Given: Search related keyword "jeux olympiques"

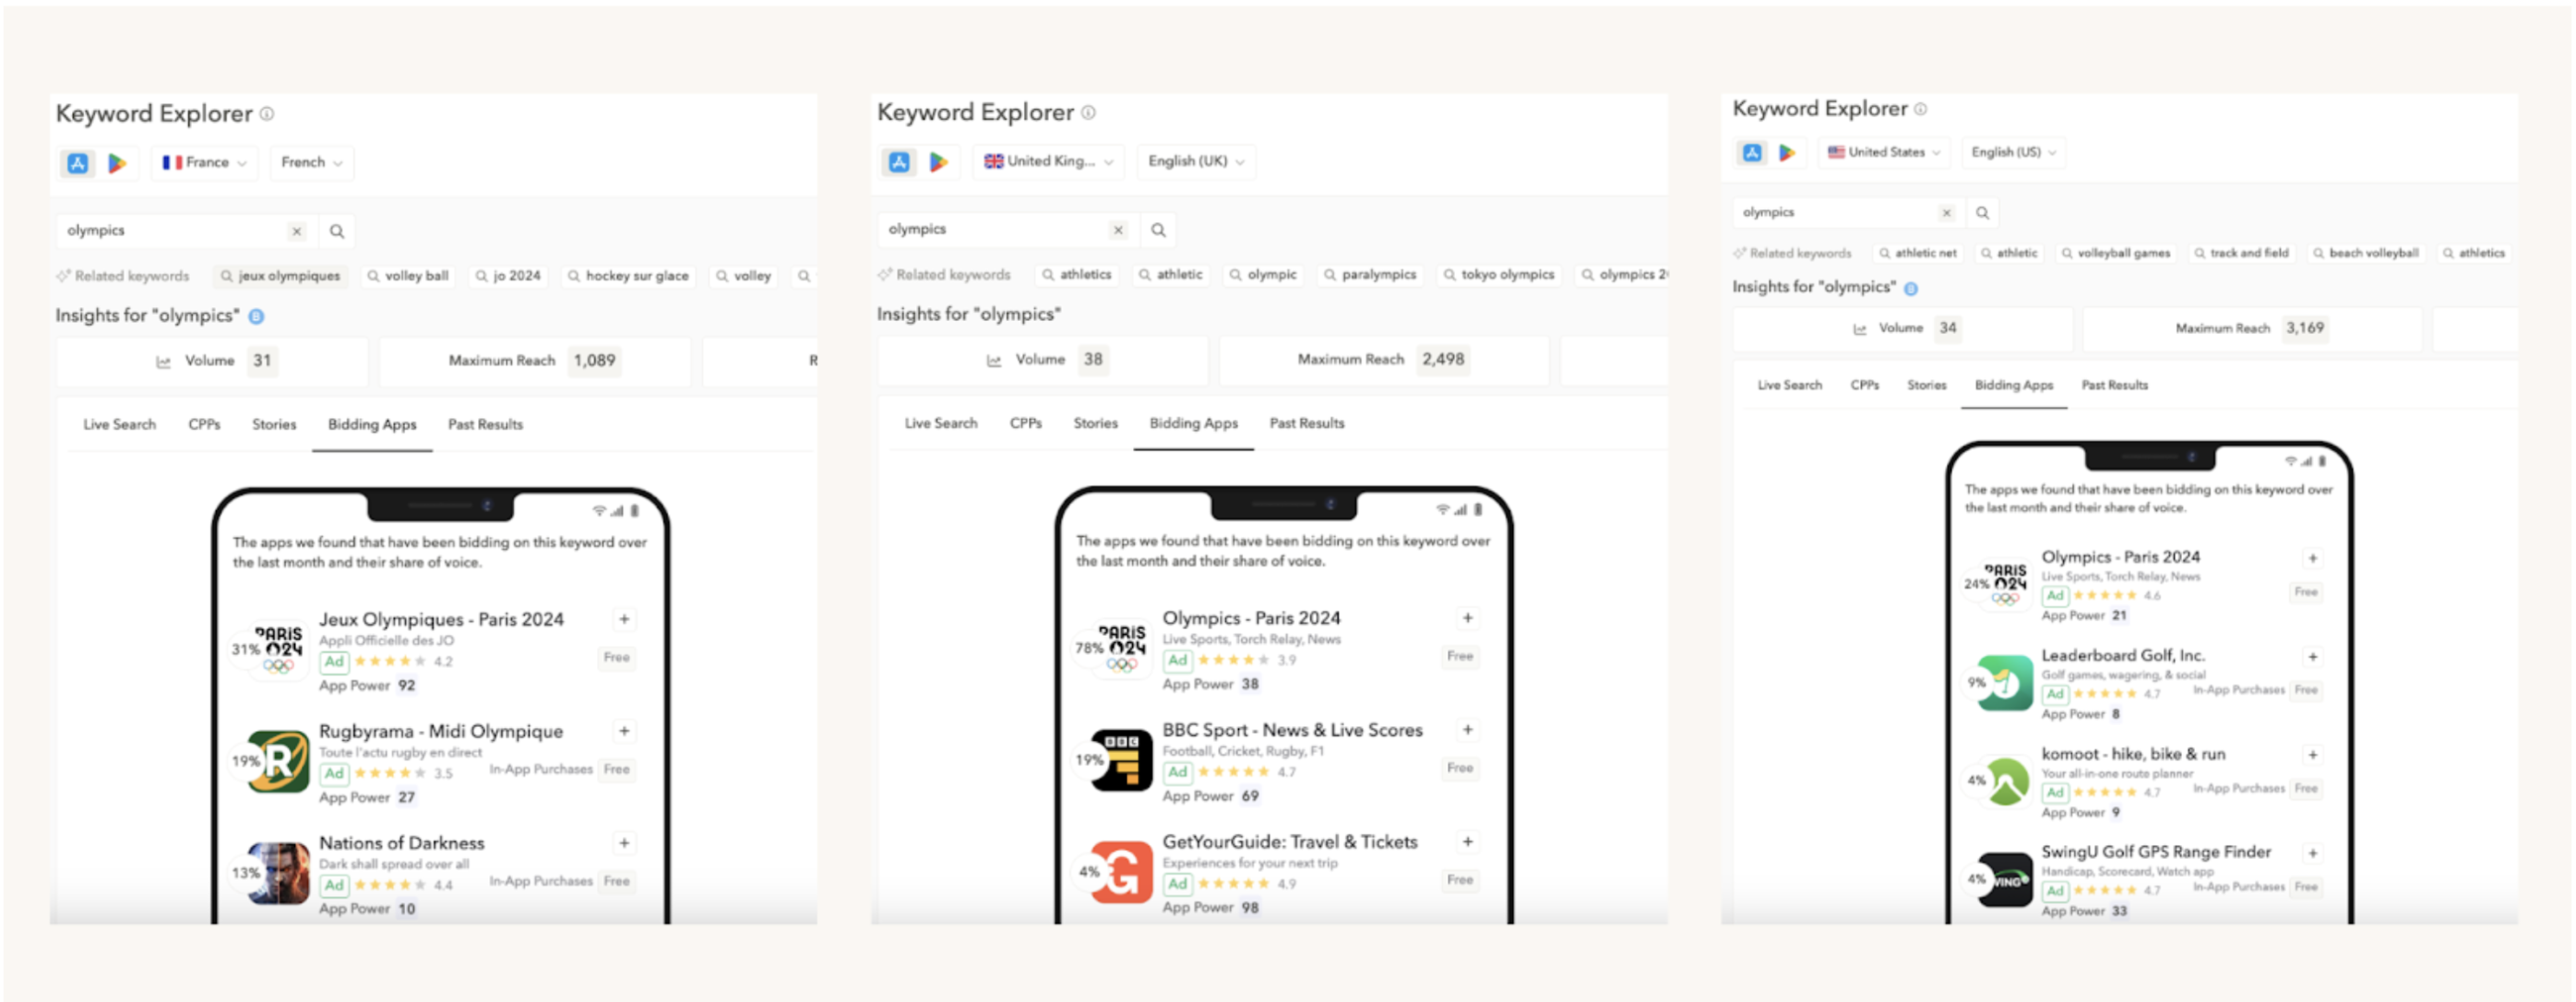Looking at the screenshot, I should click(x=280, y=277).
